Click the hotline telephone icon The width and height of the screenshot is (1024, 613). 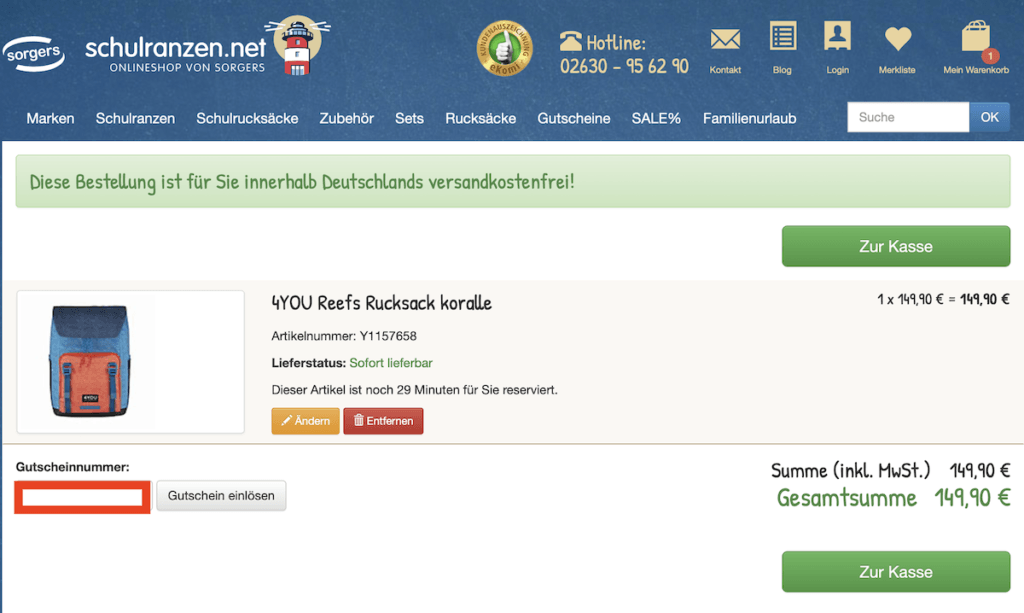coord(570,42)
